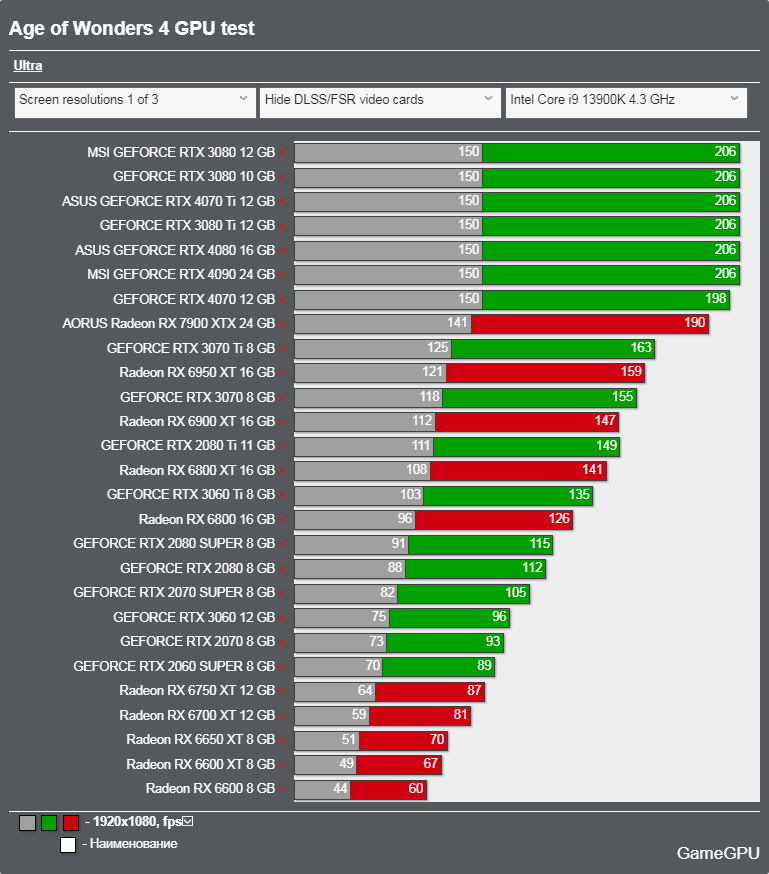Click the red X next to GEFORCE RTX 3080 Ti 12 GB

pyautogui.click(x=283, y=227)
